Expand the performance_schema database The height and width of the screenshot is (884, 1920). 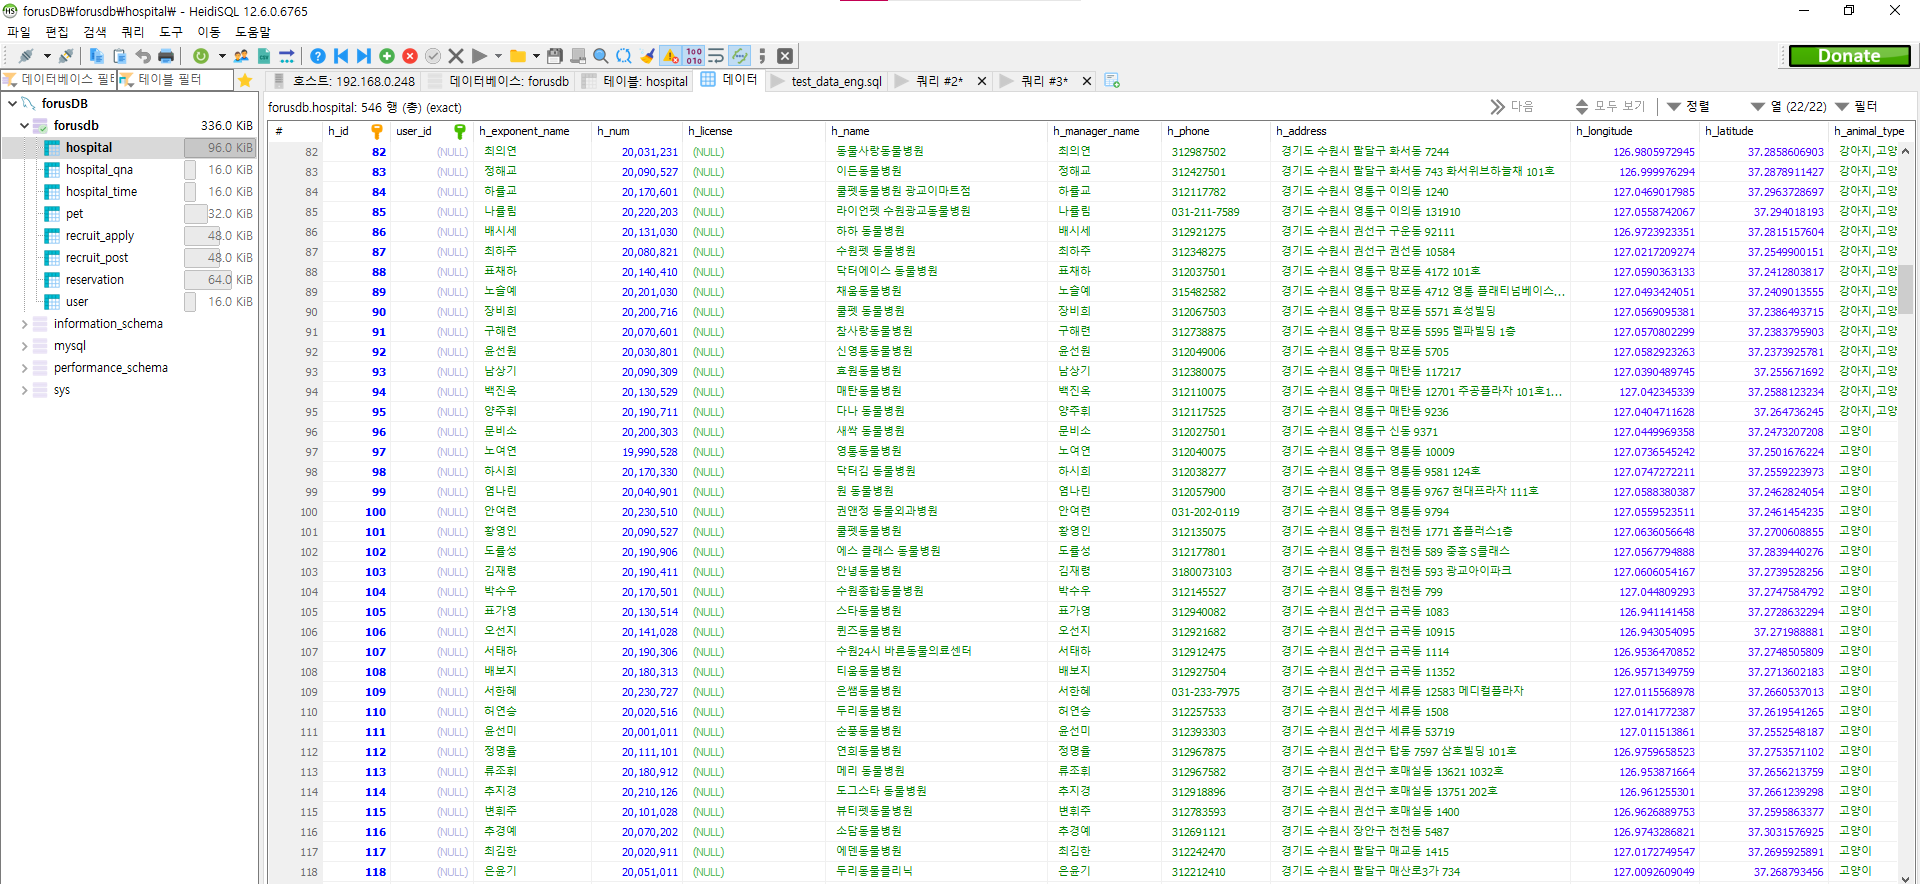click(24, 368)
